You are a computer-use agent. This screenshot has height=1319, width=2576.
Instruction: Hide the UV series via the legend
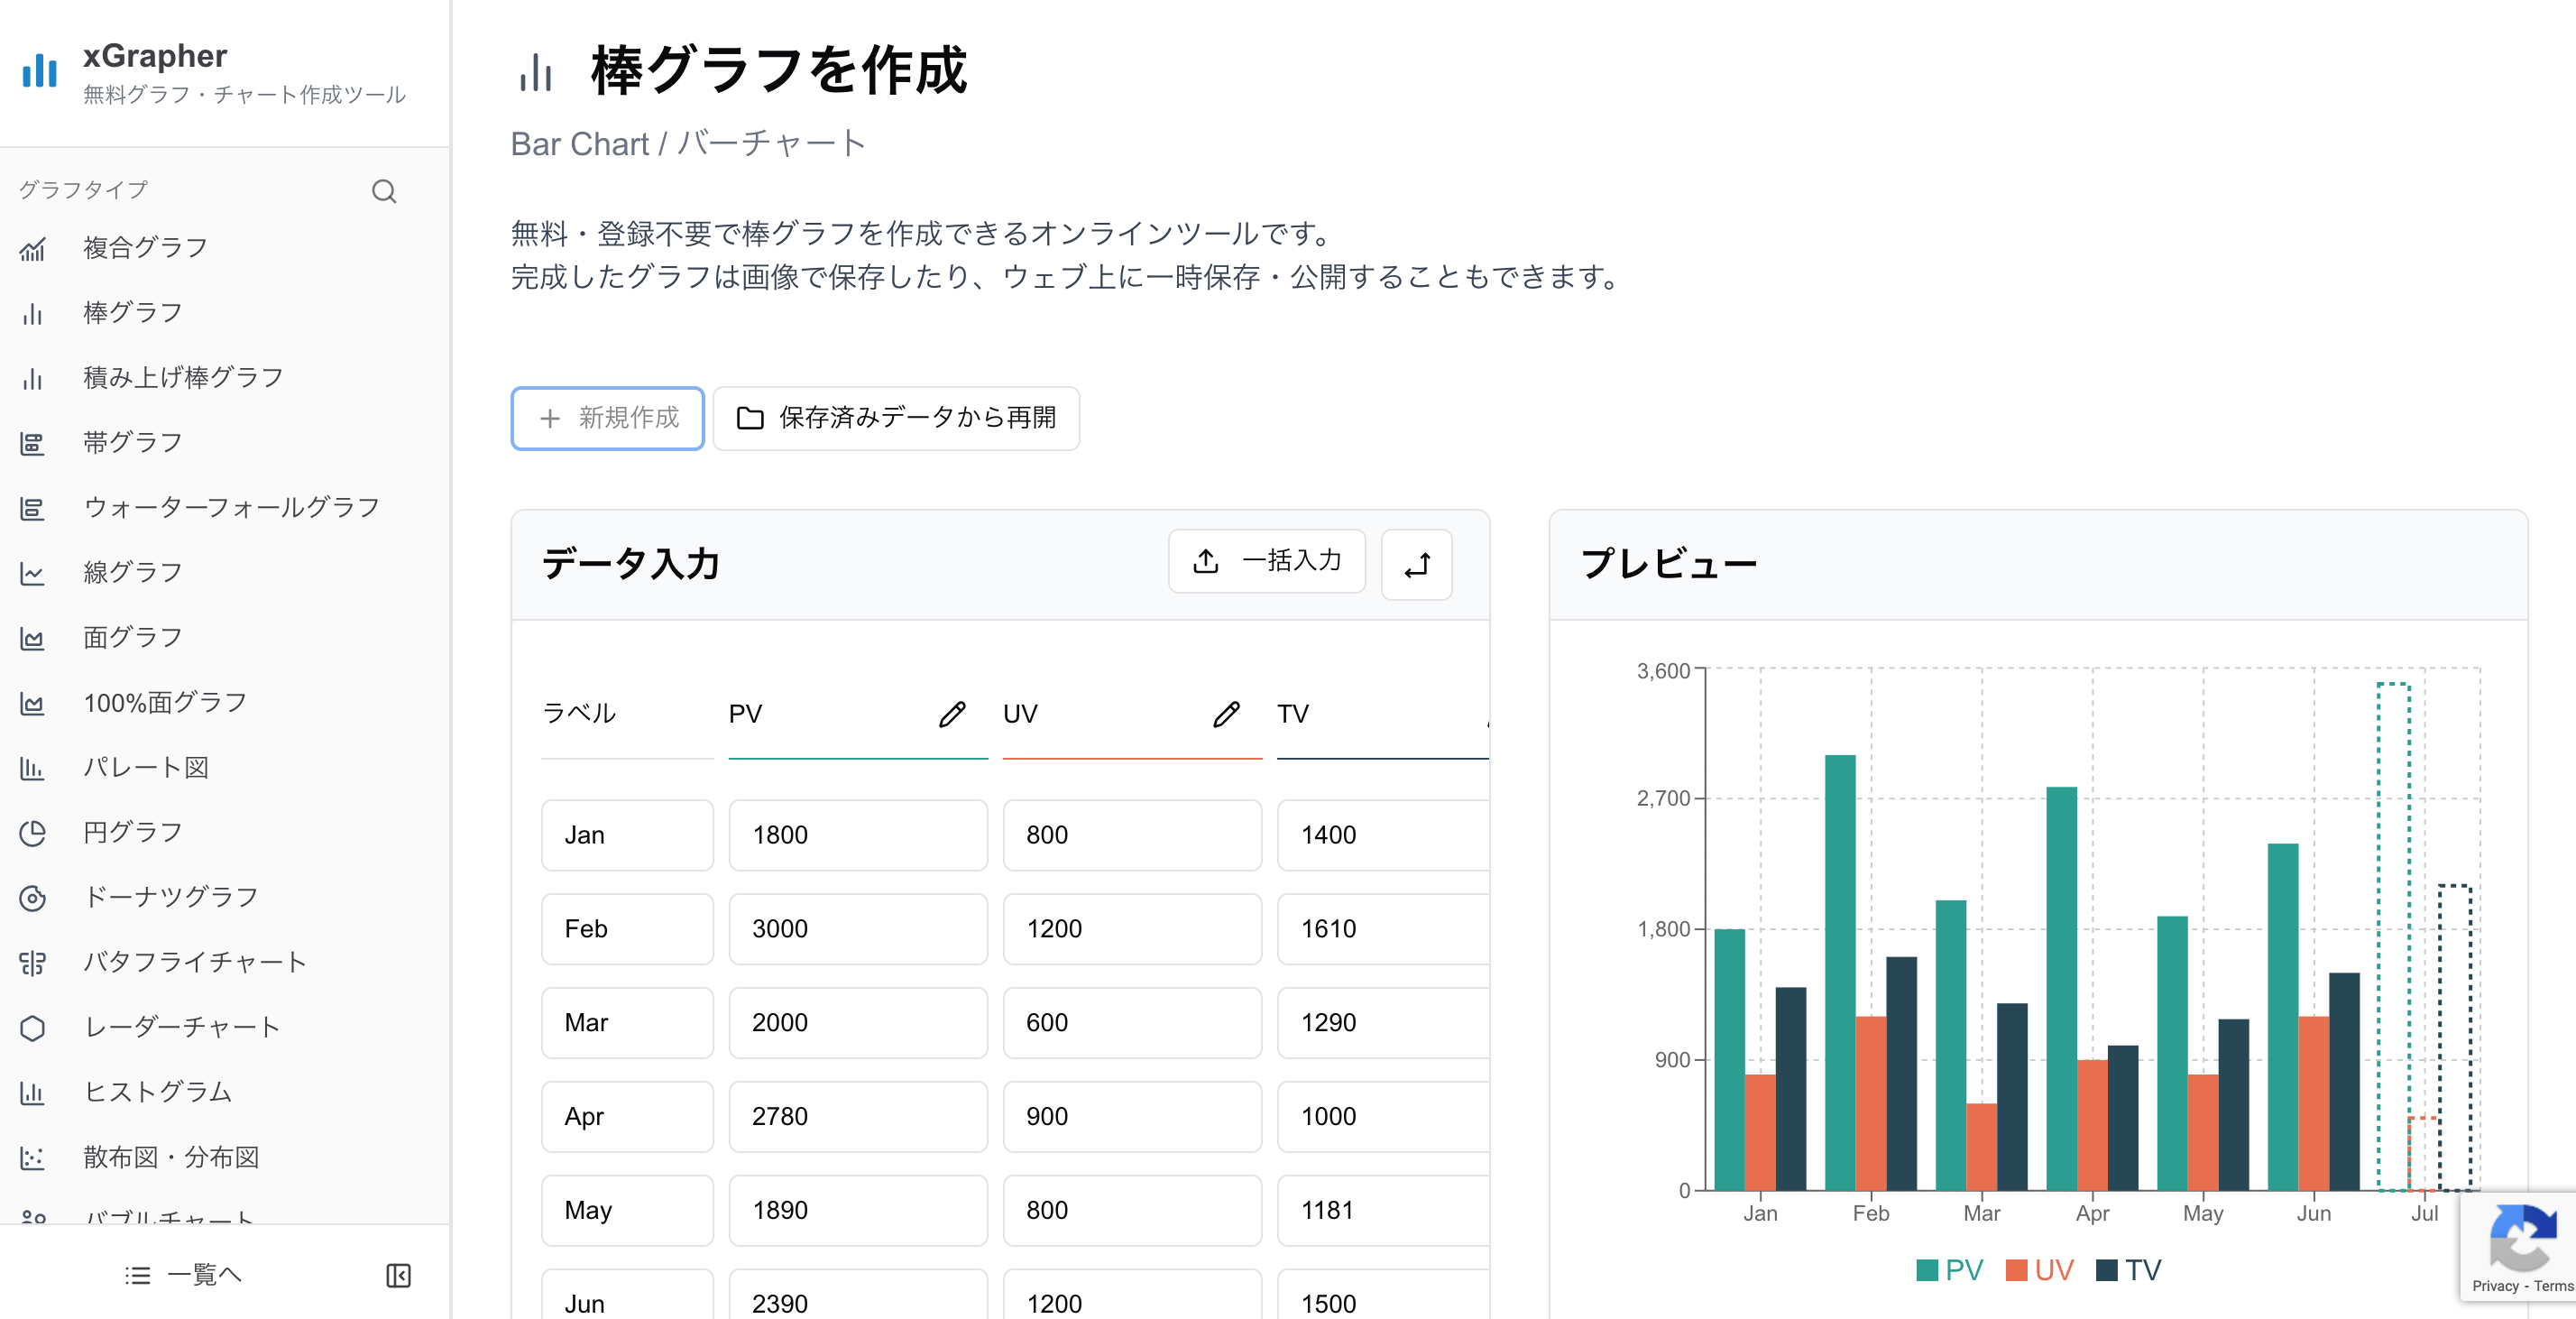pos(2040,1269)
